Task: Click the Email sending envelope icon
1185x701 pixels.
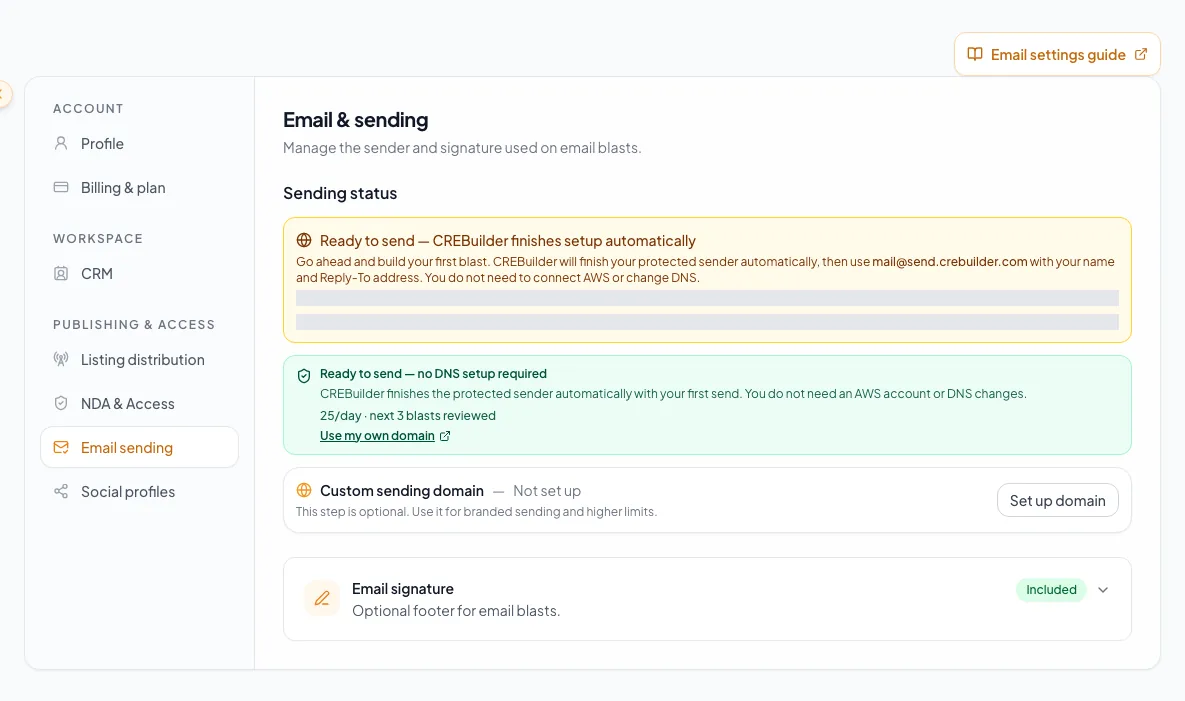Action: [x=61, y=447]
